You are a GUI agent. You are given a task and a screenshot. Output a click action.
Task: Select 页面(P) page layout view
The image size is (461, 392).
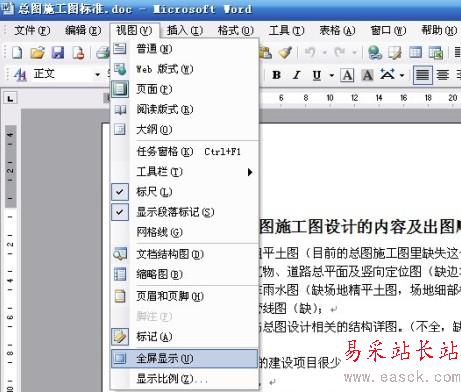(x=184, y=89)
